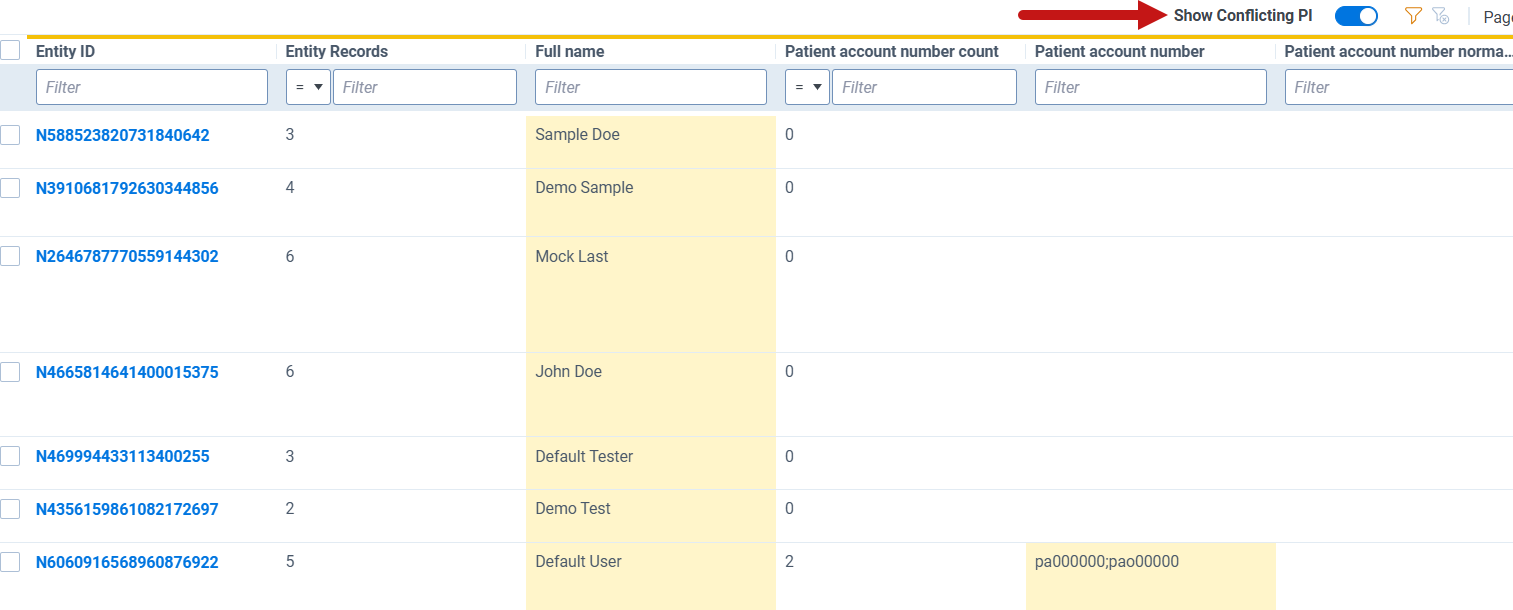Toggle the Show Conflicting PI switch

click(1356, 16)
